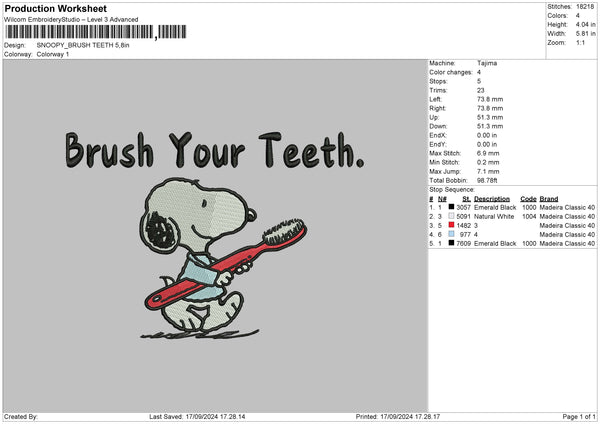Click the stitches count '18218'
The height and width of the screenshot is (424, 600).
(x=585, y=7)
